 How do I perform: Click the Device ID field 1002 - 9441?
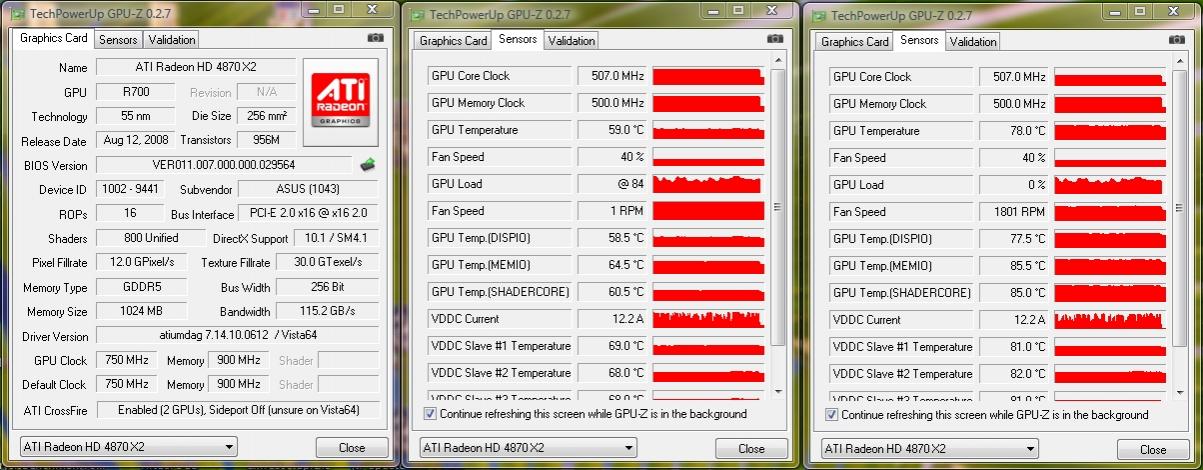(130, 189)
